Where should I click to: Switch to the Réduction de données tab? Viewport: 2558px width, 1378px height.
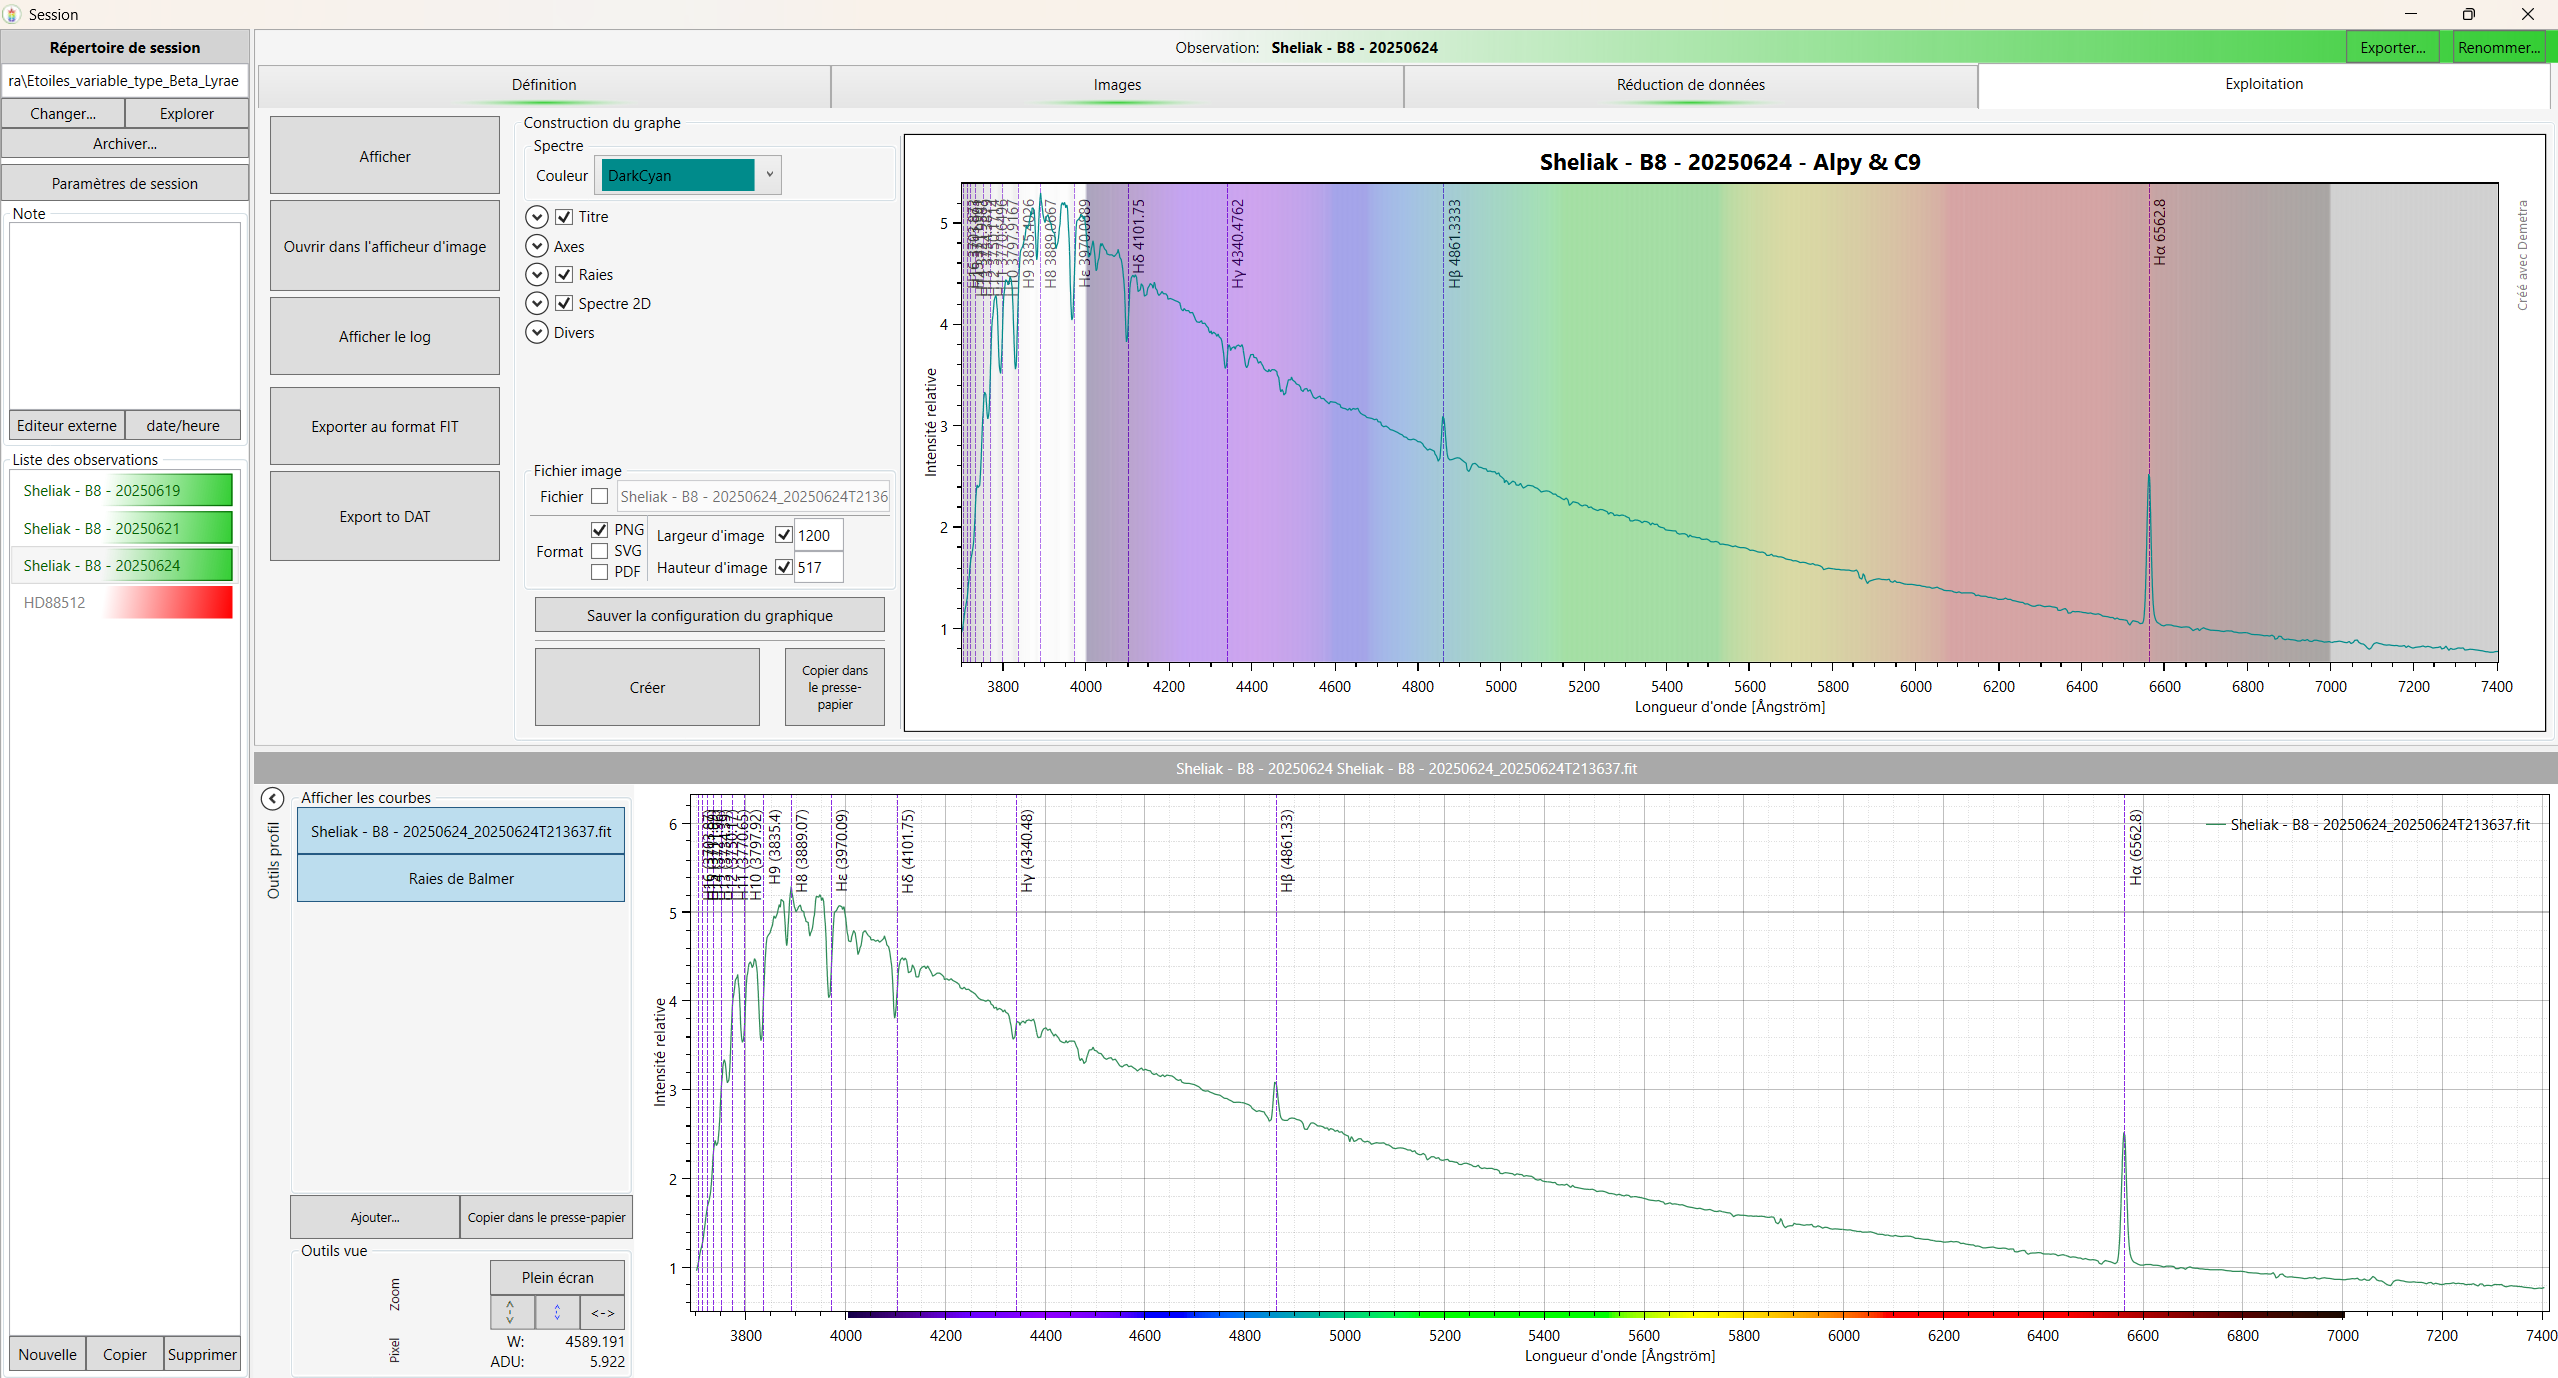point(1690,85)
